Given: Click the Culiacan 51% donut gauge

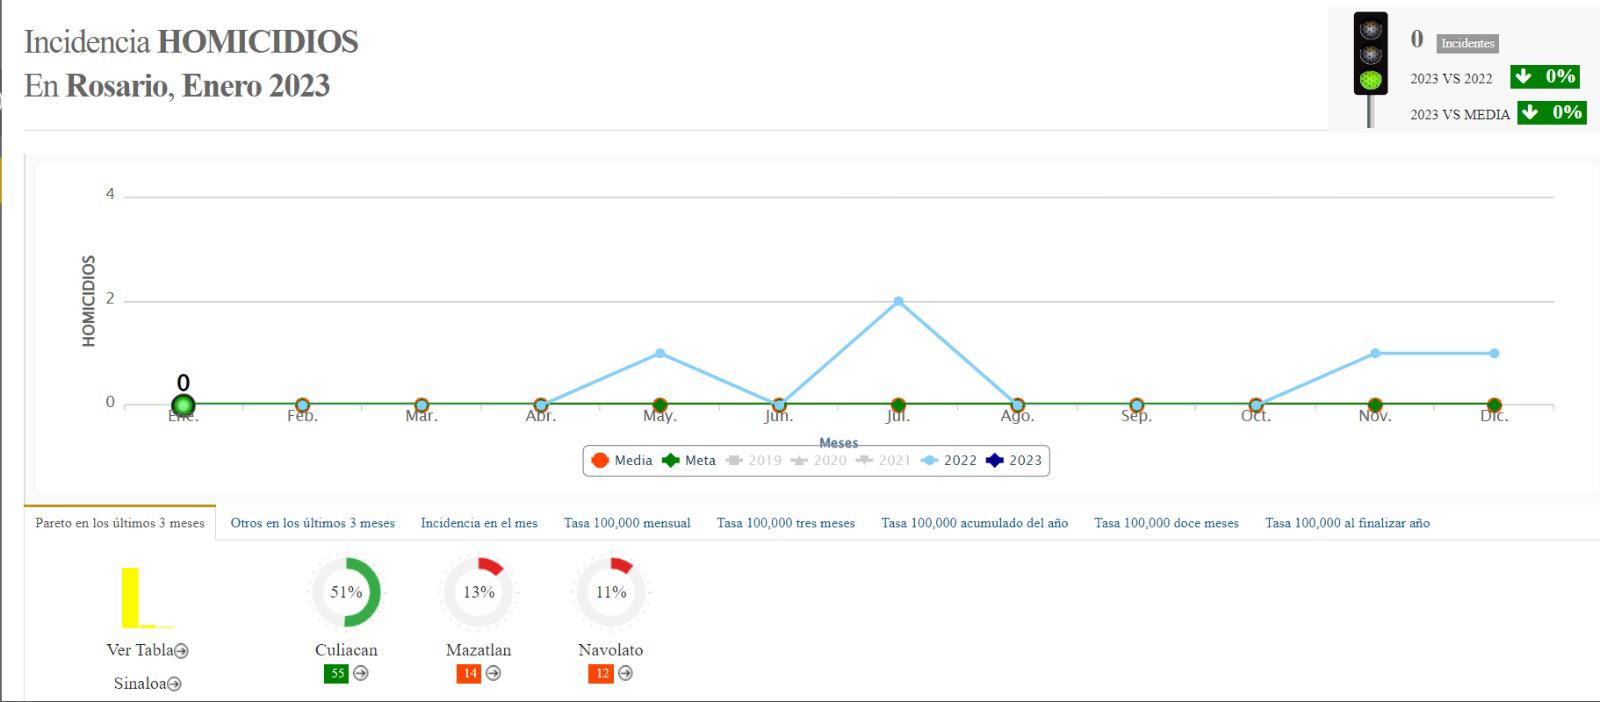Looking at the screenshot, I should point(346,592).
